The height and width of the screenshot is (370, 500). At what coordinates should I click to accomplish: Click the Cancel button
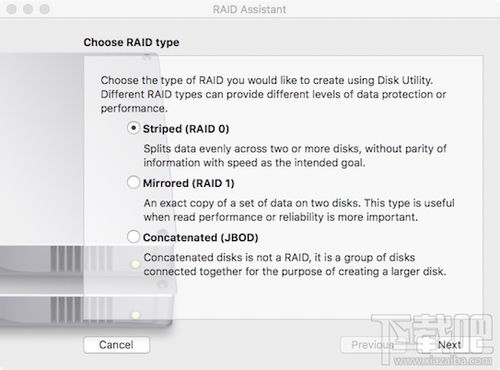tap(116, 345)
